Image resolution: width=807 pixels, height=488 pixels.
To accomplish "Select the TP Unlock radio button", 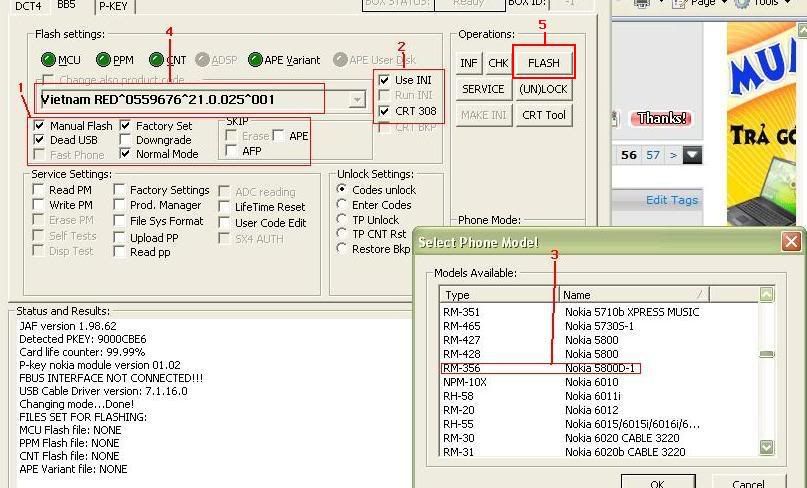I will pyautogui.click(x=341, y=219).
